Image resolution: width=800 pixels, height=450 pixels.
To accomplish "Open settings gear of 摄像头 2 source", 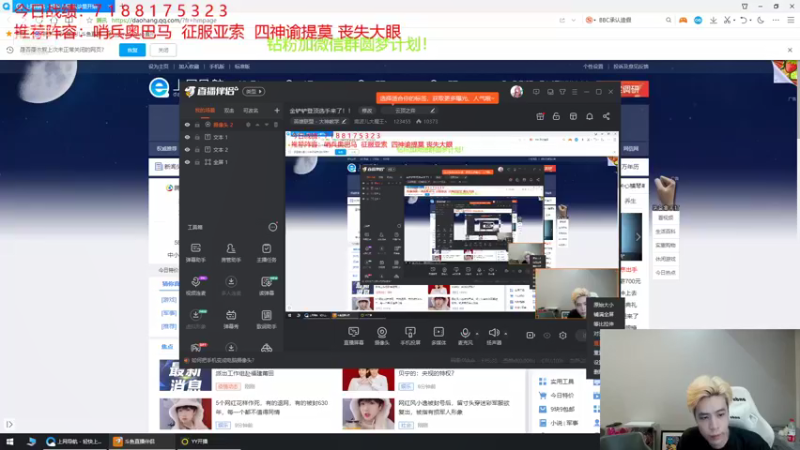I will click(x=248, y=124).
